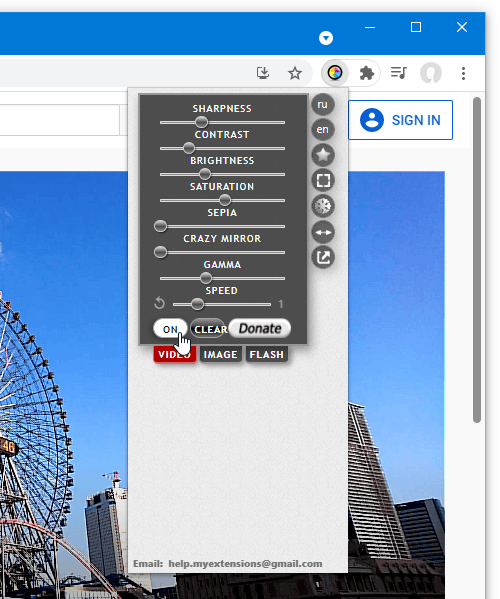Click the star favorites round button
Viewport: 500px width, 599px height.
[x=323, y=155]
